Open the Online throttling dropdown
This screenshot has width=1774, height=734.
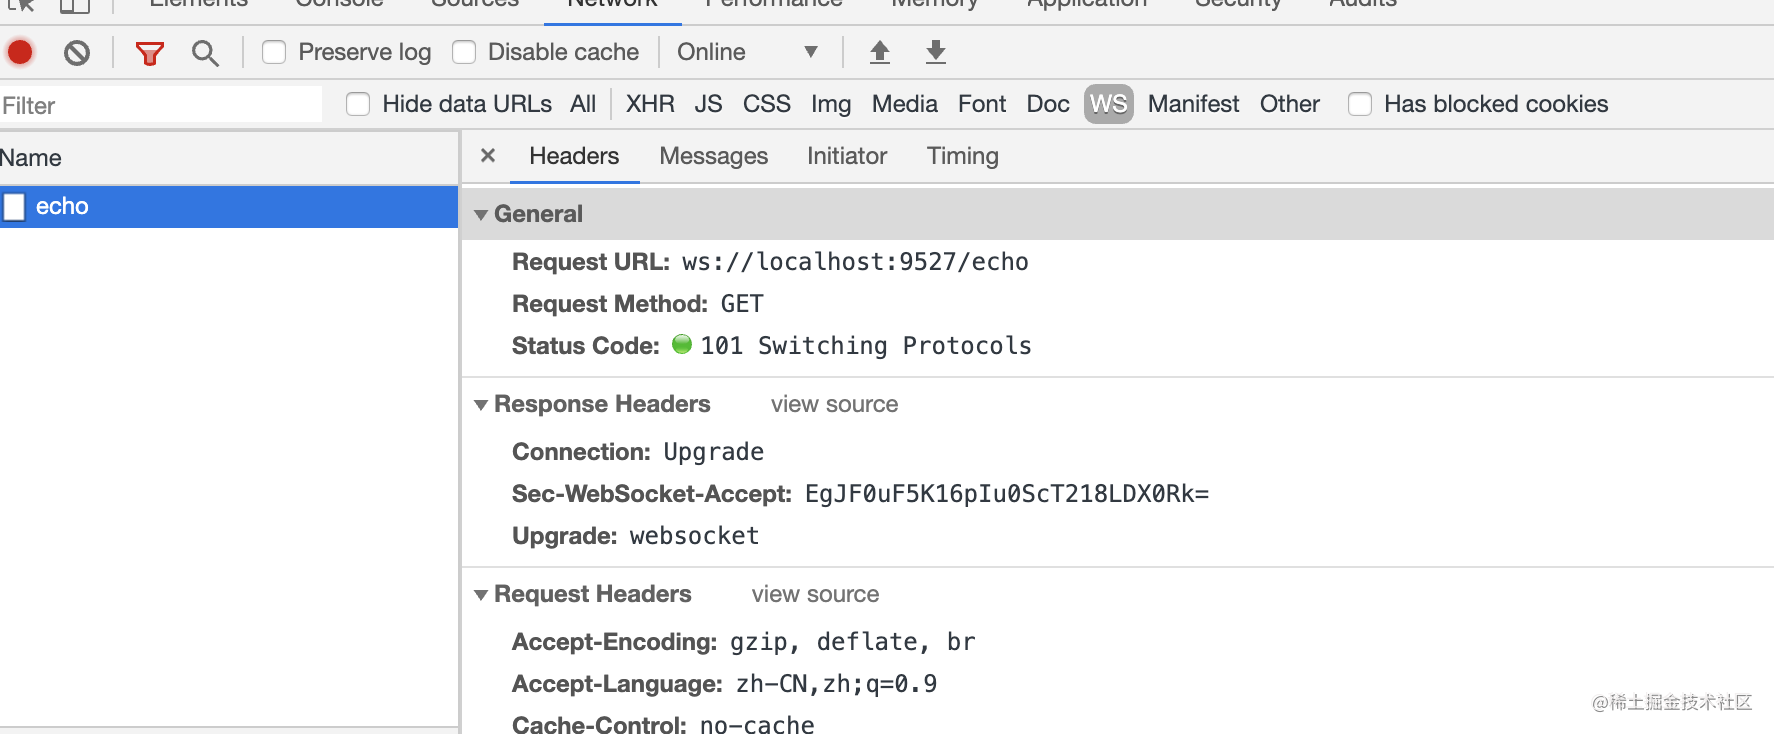(747, 52)
